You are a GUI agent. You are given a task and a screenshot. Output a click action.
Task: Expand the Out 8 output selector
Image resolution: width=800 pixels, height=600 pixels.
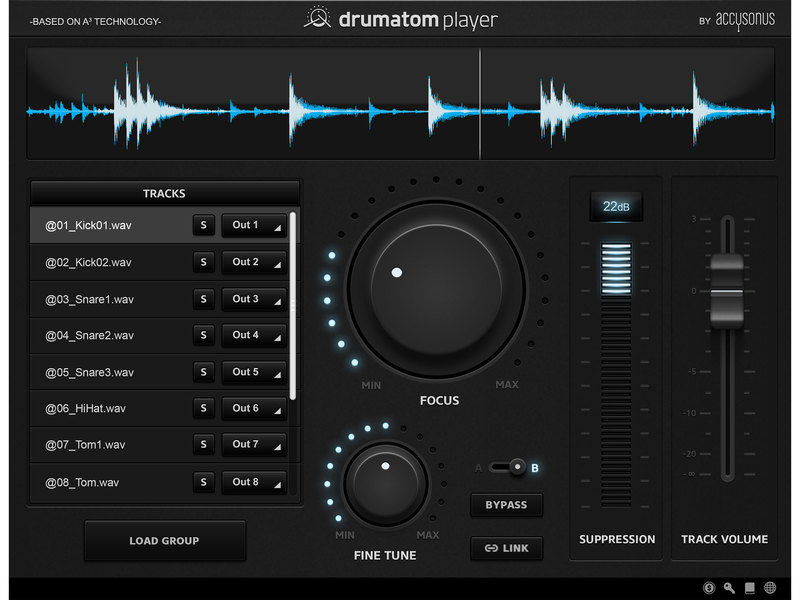click(x=253, y=482)
